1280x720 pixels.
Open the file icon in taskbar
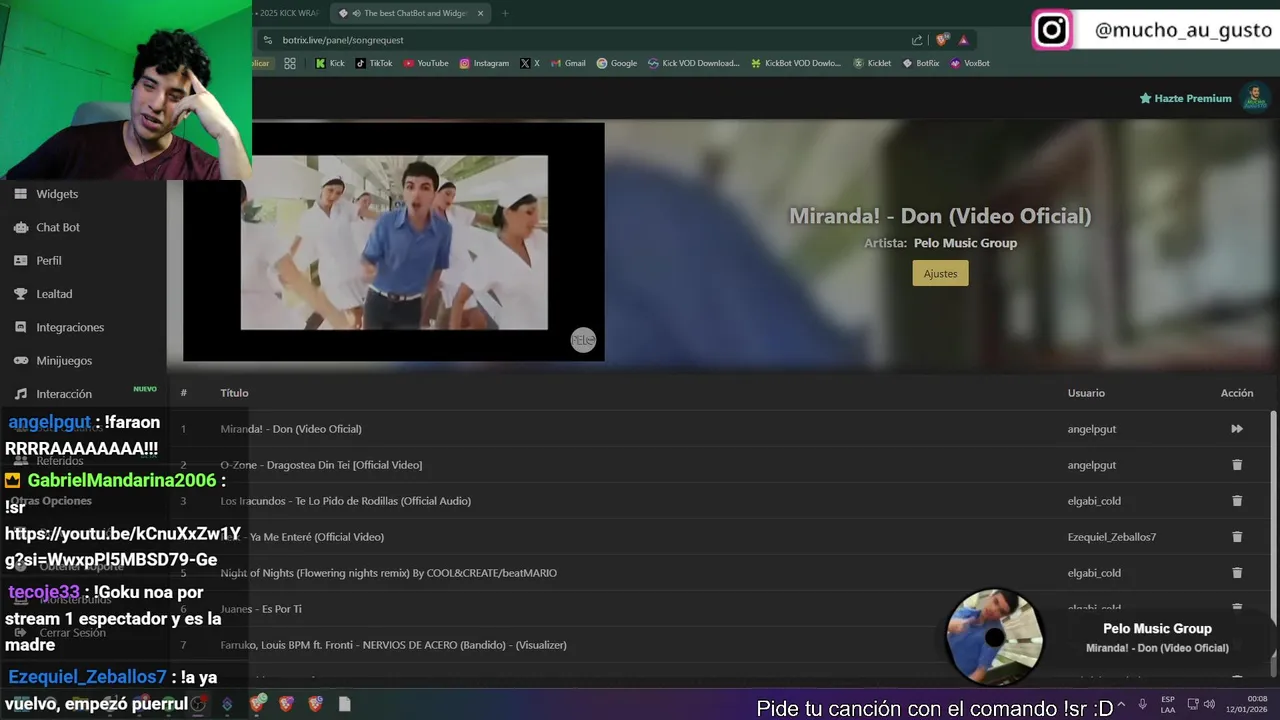344,704
